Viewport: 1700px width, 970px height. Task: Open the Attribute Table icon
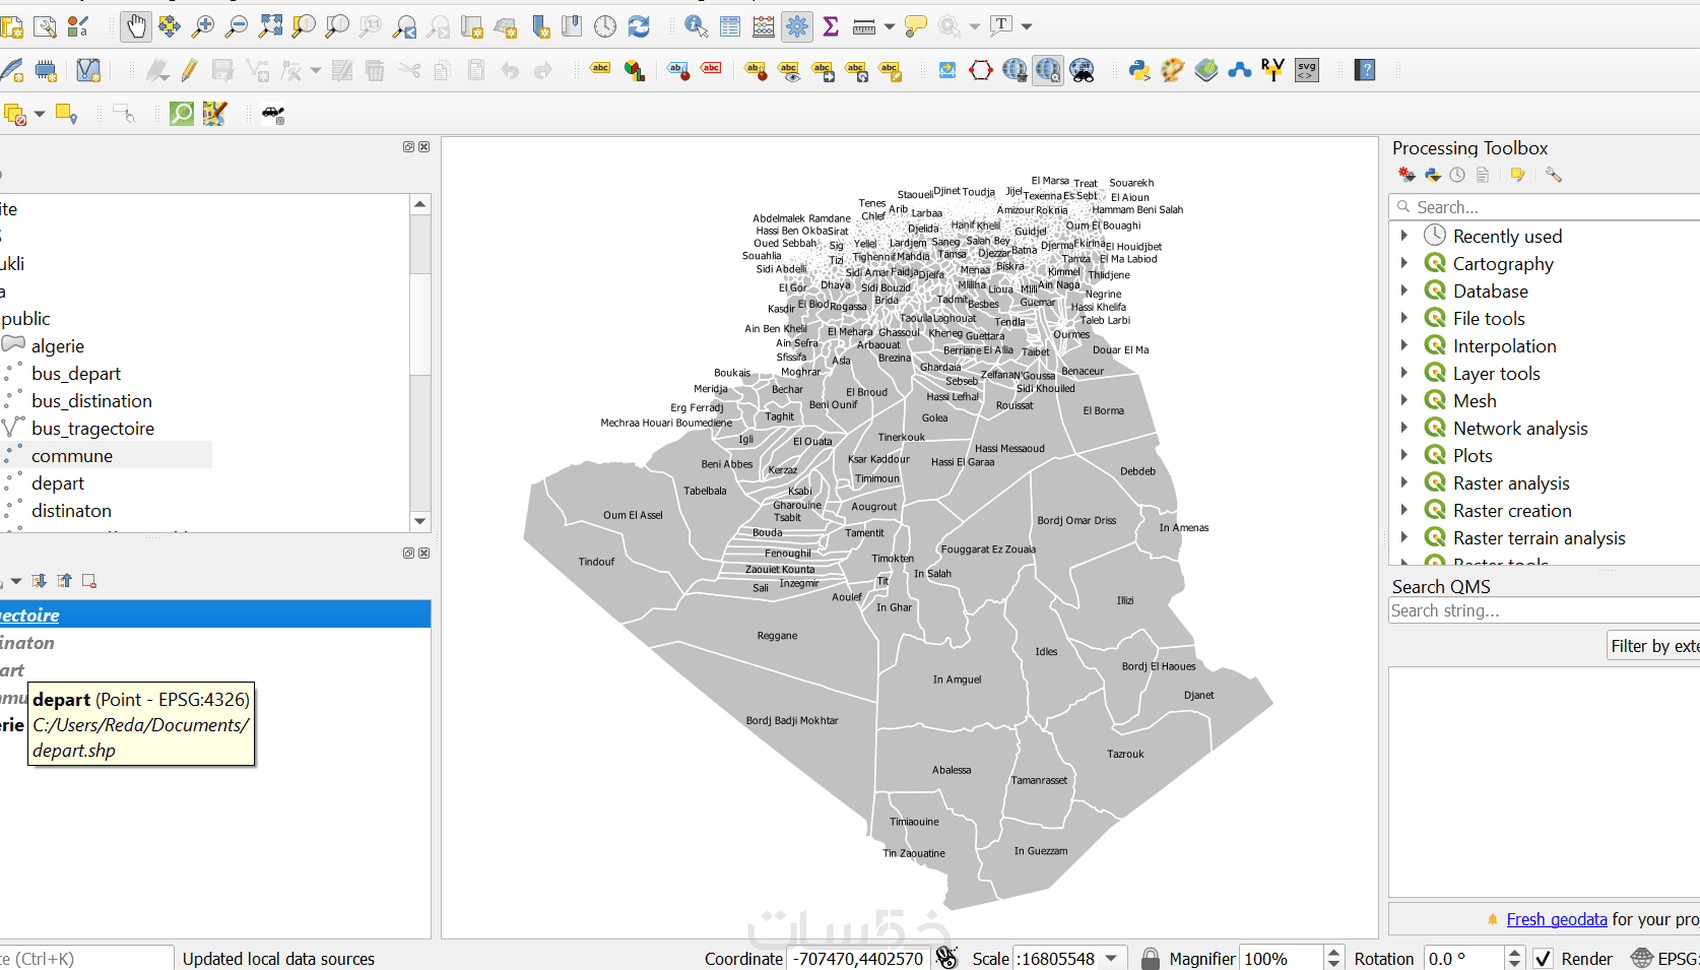730,26
